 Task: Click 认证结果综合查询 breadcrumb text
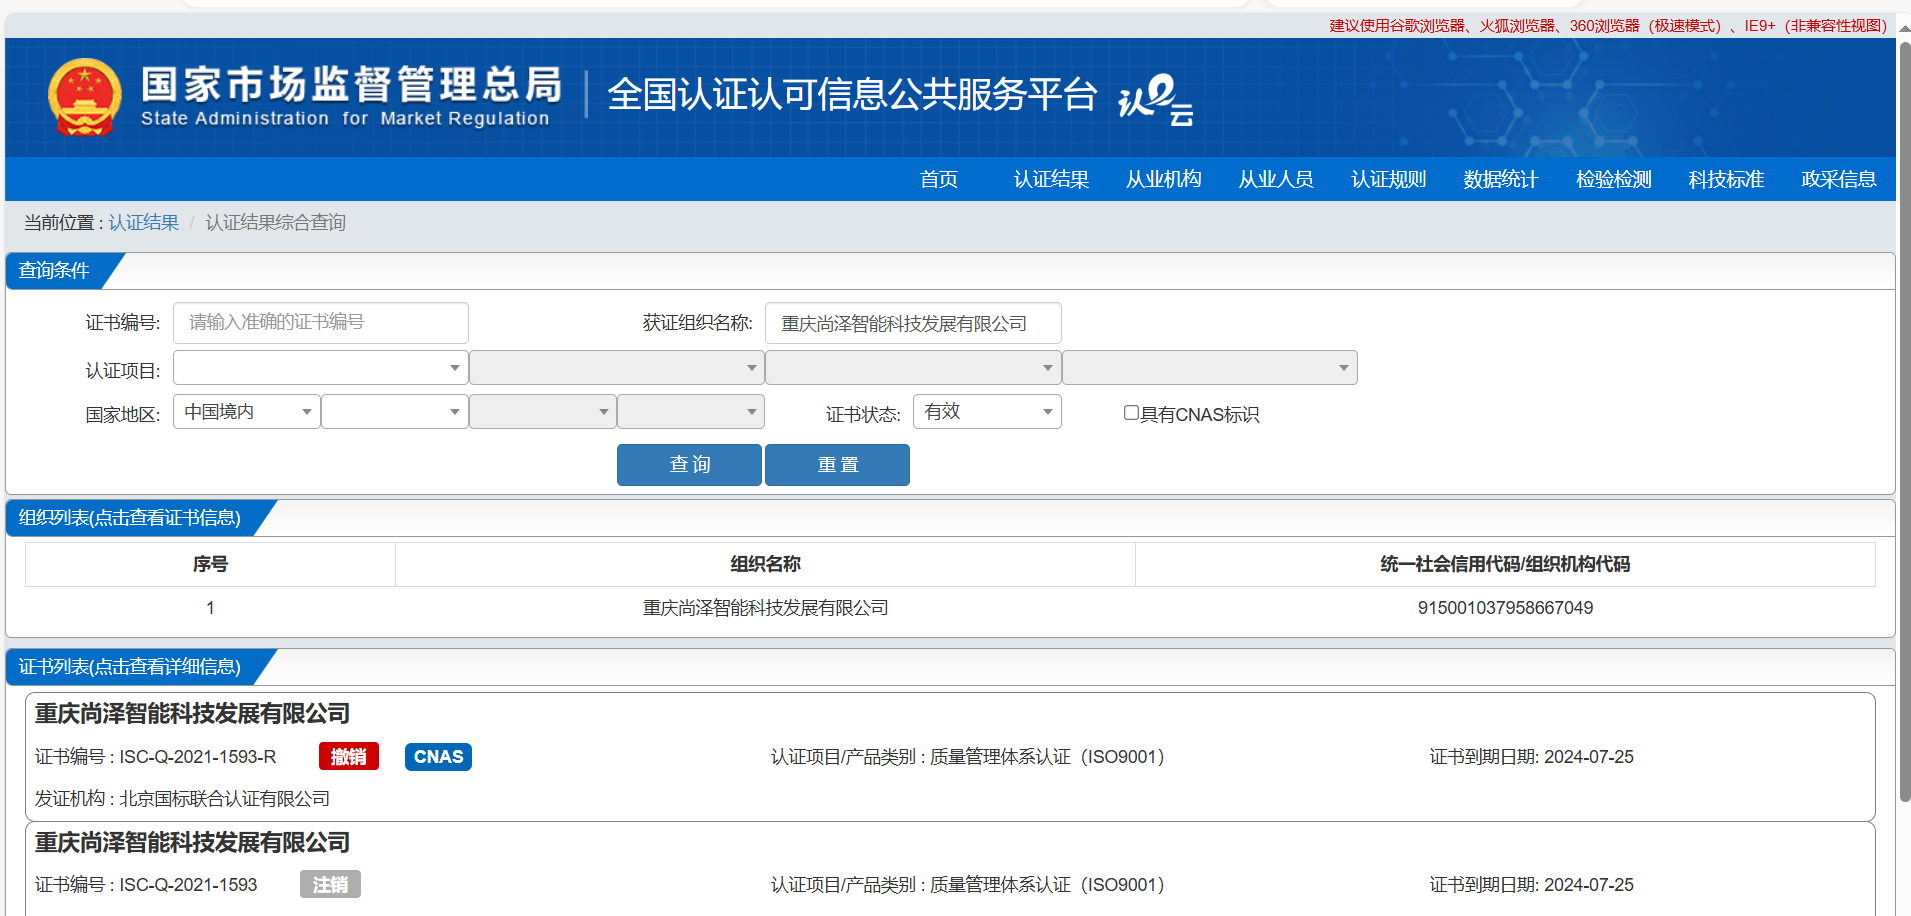(275, 222)
